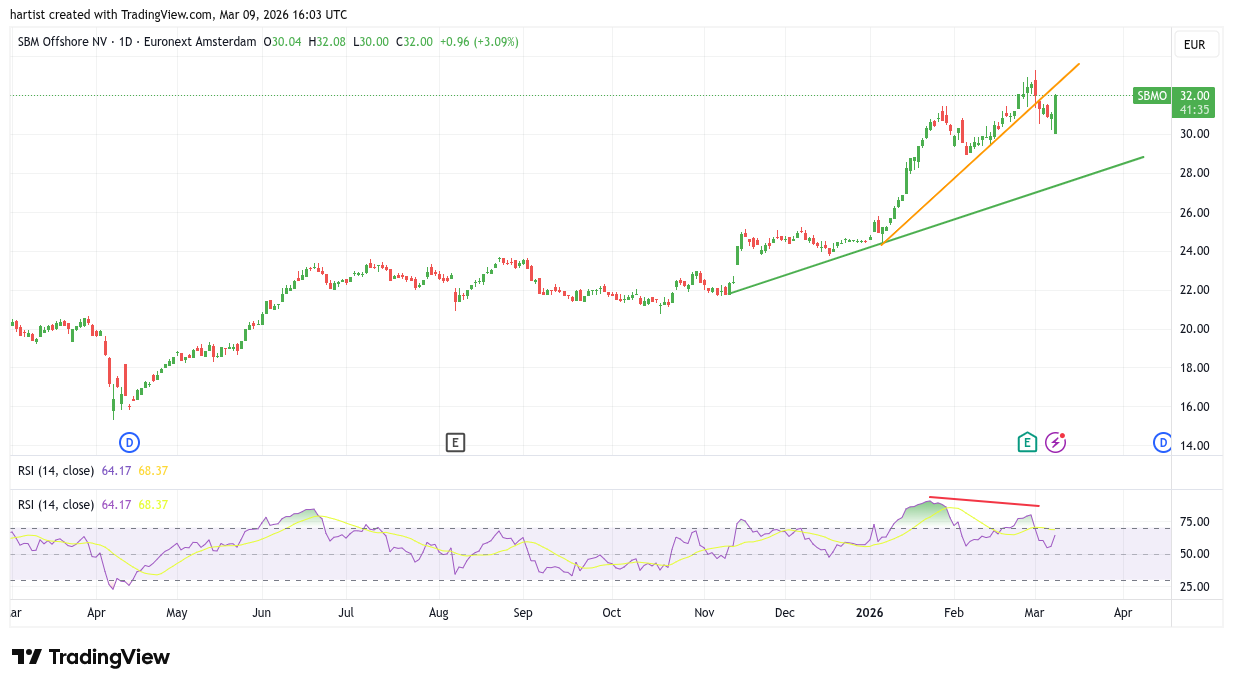
Task: Select the red RSI divergence line
Action: 985,501
